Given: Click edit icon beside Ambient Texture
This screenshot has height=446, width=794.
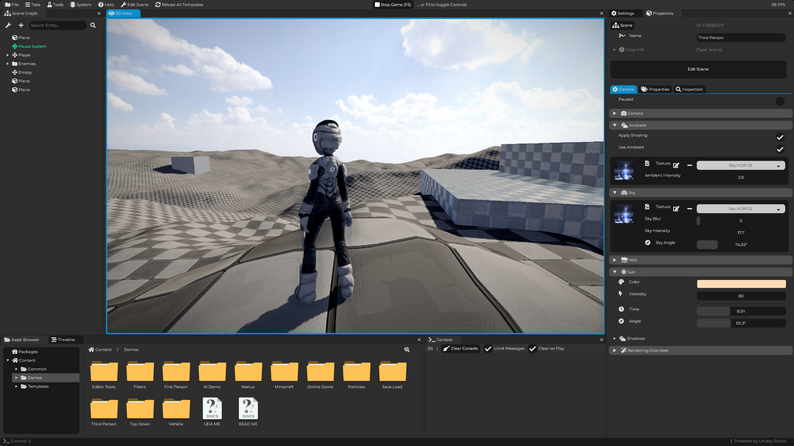Looking at the screenshot, I should coord(676,165).
